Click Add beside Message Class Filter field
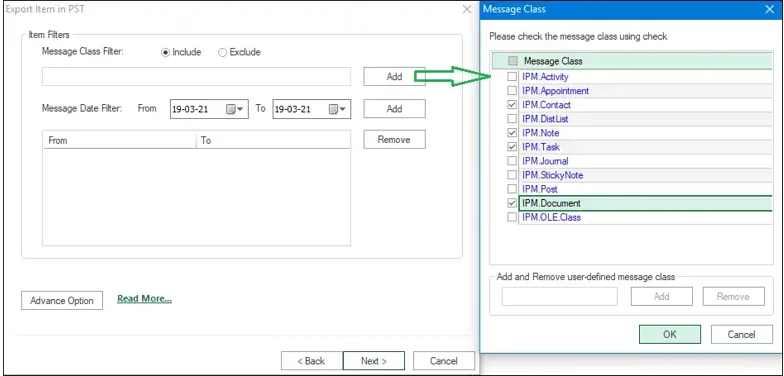The height and width of the screenshot is (376, 784). [394, 76]
